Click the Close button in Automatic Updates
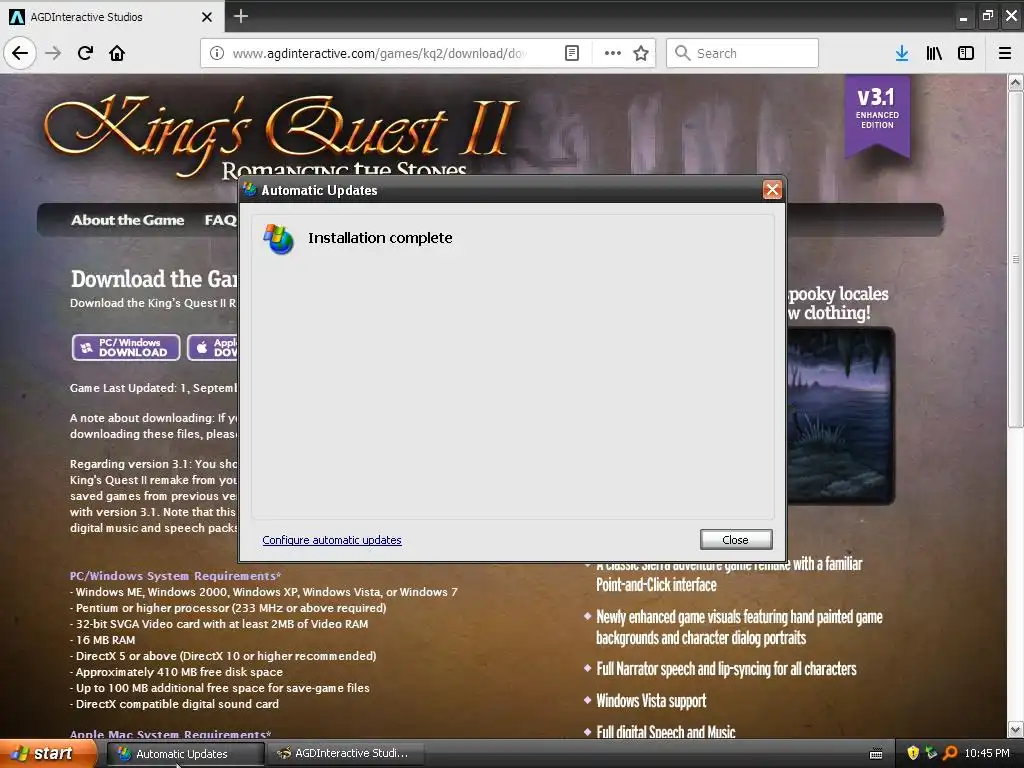This screenshot has width=1024, height=768. [736, 539]
